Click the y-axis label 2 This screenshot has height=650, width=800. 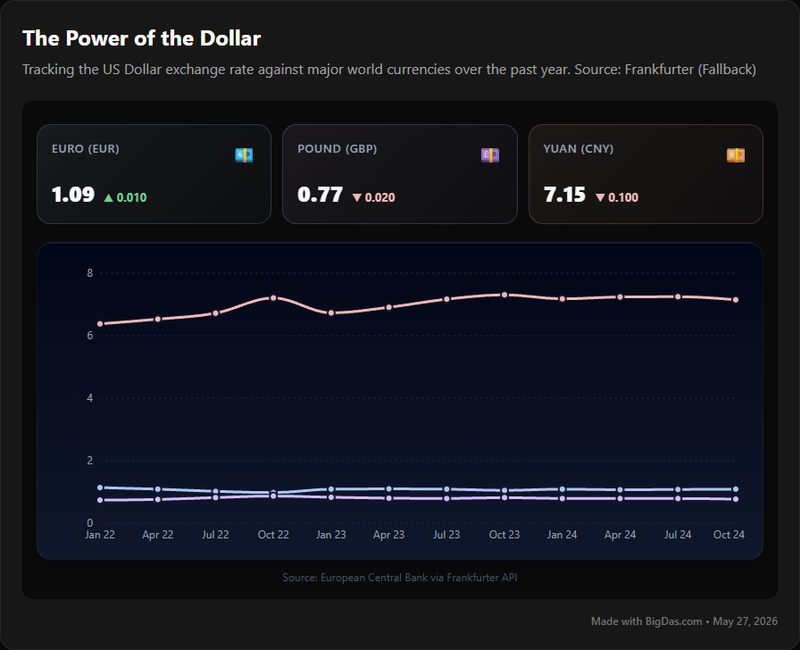tap(90, 460)
